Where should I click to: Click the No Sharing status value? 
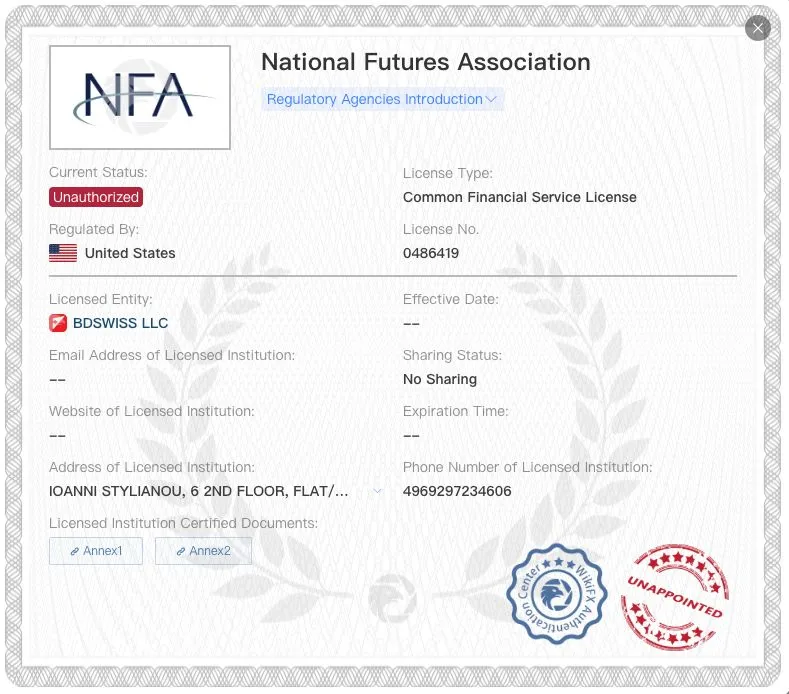pos(440,379)
